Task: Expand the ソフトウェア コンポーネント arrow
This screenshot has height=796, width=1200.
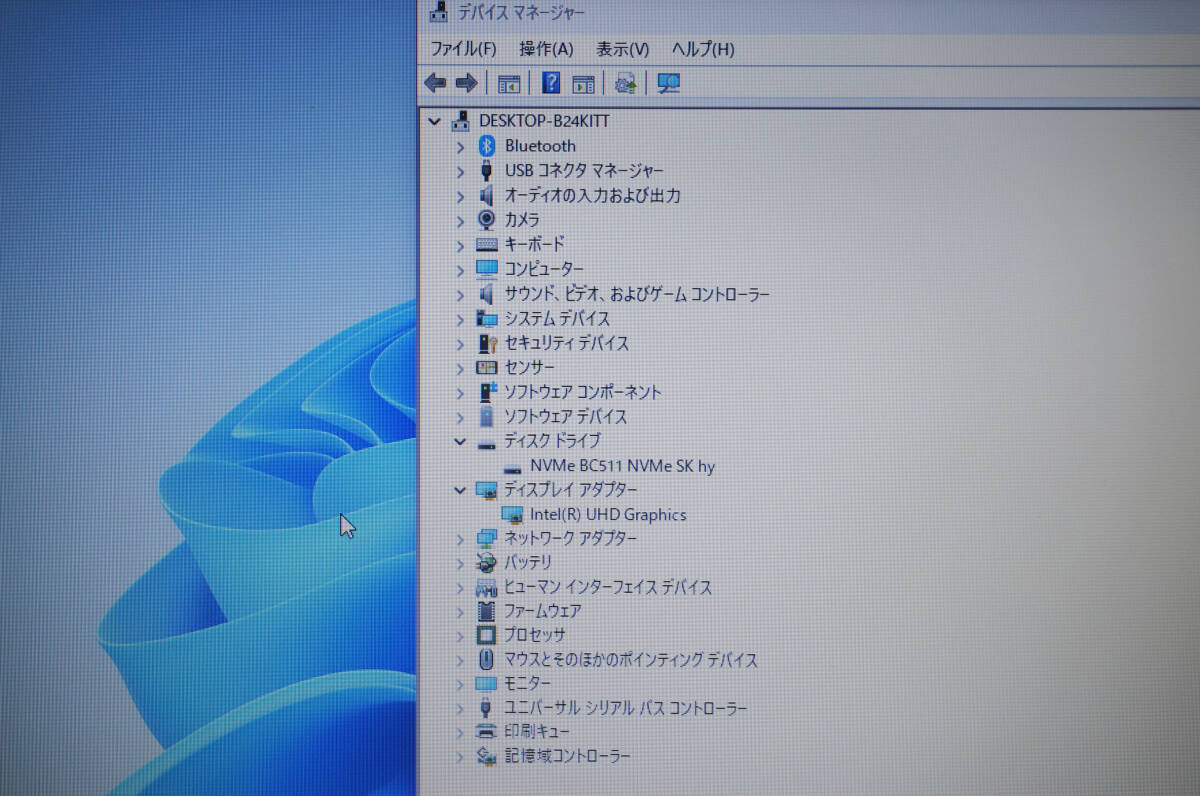Action: 460,392
